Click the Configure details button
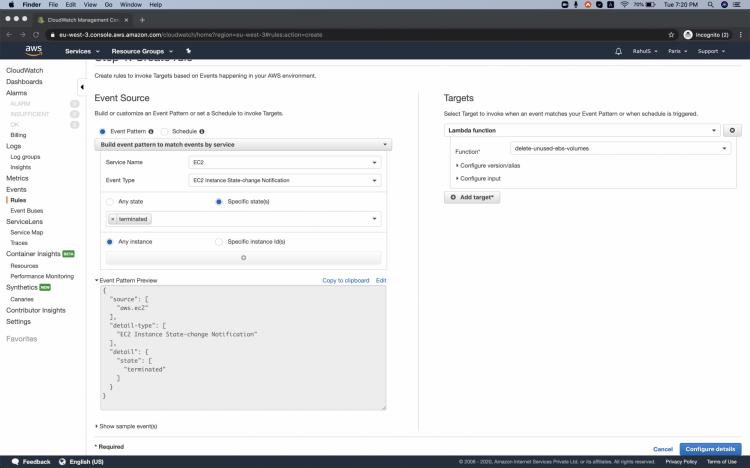 tap(710, 449)
